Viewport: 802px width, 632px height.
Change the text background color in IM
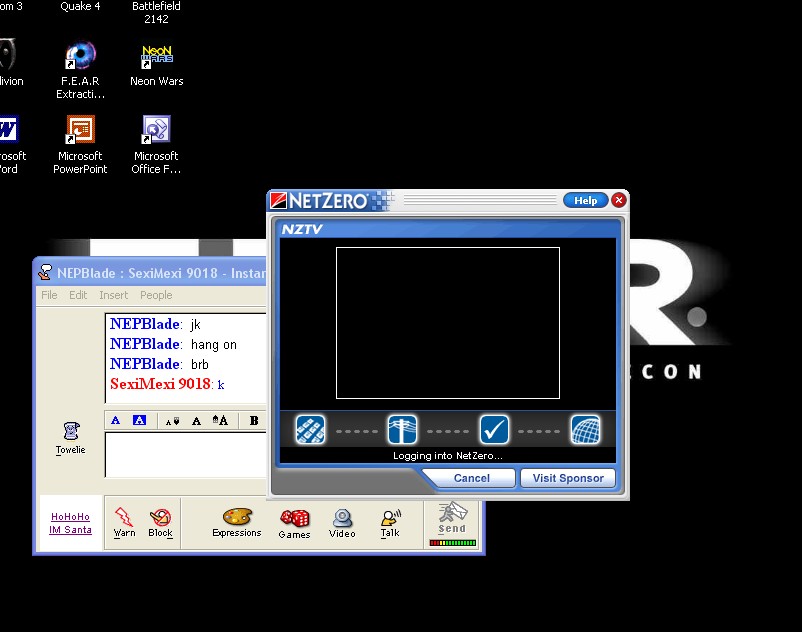(x=139, y=420)
